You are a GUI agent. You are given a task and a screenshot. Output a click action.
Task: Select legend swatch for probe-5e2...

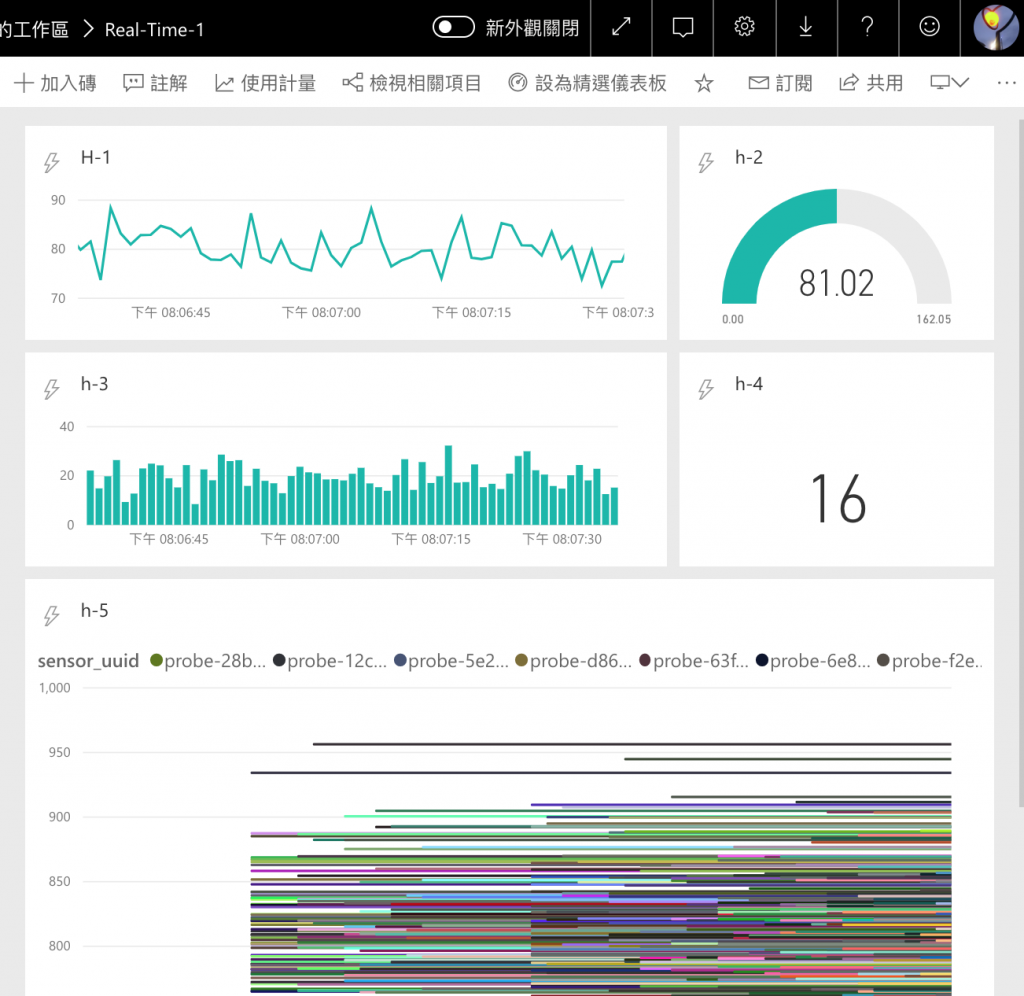click(x=400, y=660)
